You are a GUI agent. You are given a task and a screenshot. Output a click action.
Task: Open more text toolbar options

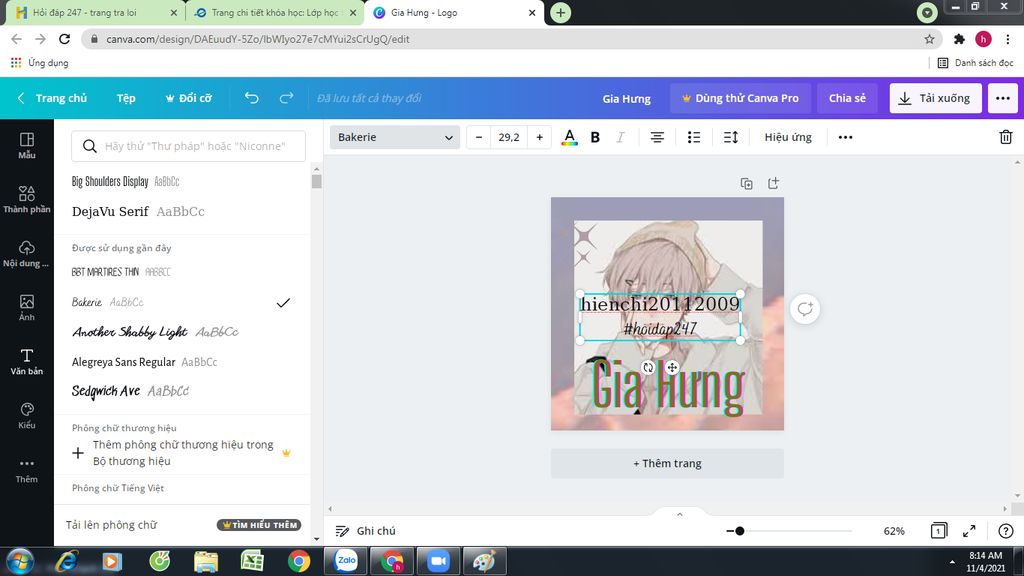tap(845, 137)
